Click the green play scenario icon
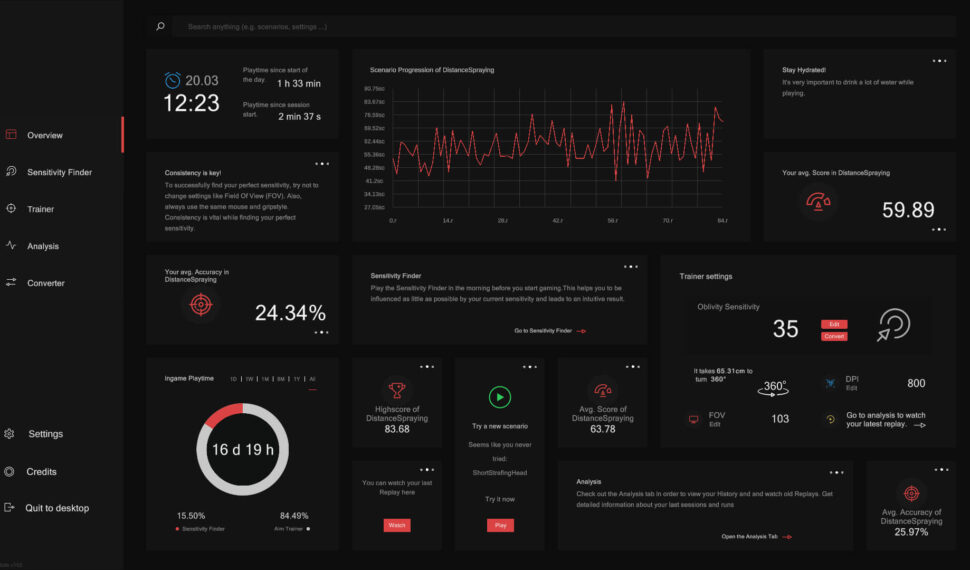970x570 pixels. point(499,397)
